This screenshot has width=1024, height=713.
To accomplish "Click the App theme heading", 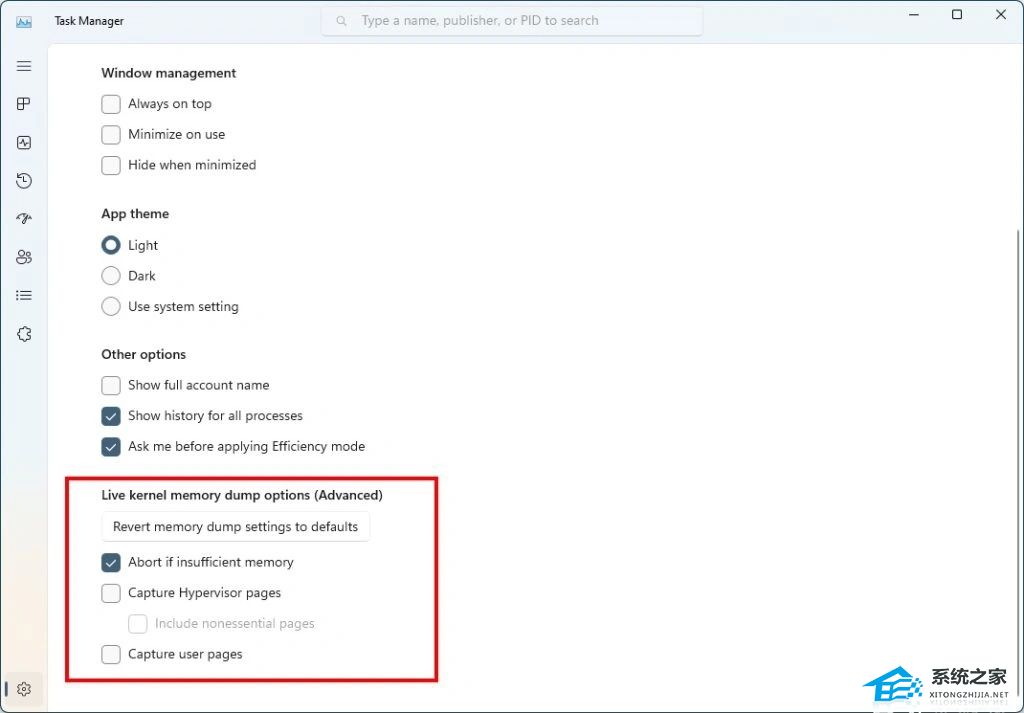I will pos(135,214).
